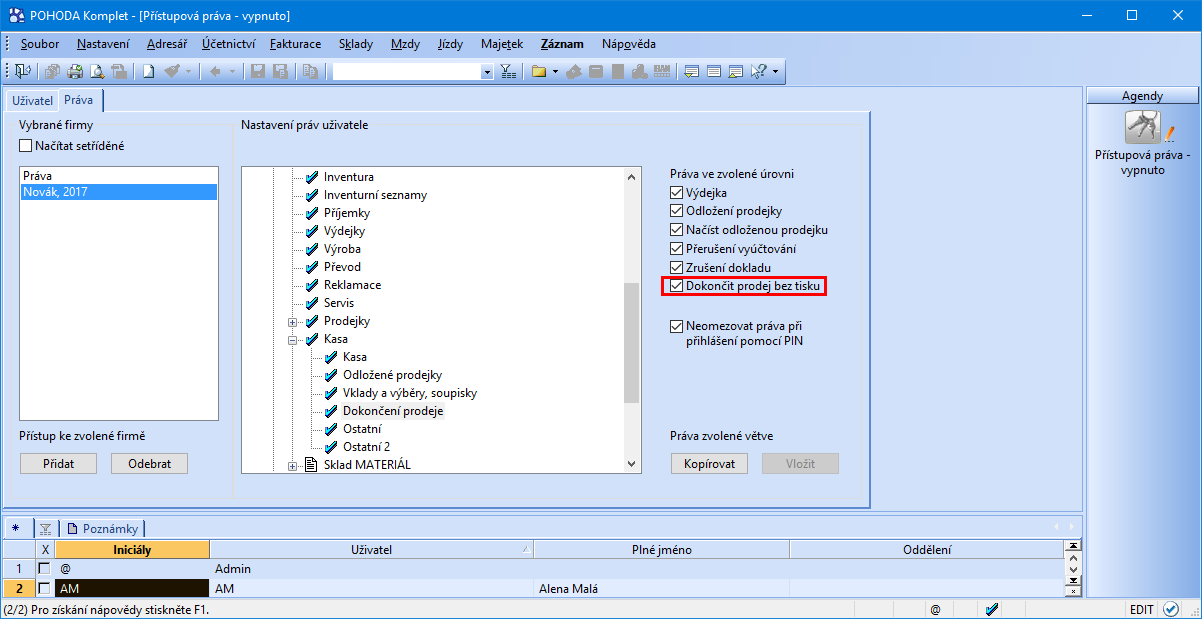Open dropdown arrow next to help icon

(774, 71)
